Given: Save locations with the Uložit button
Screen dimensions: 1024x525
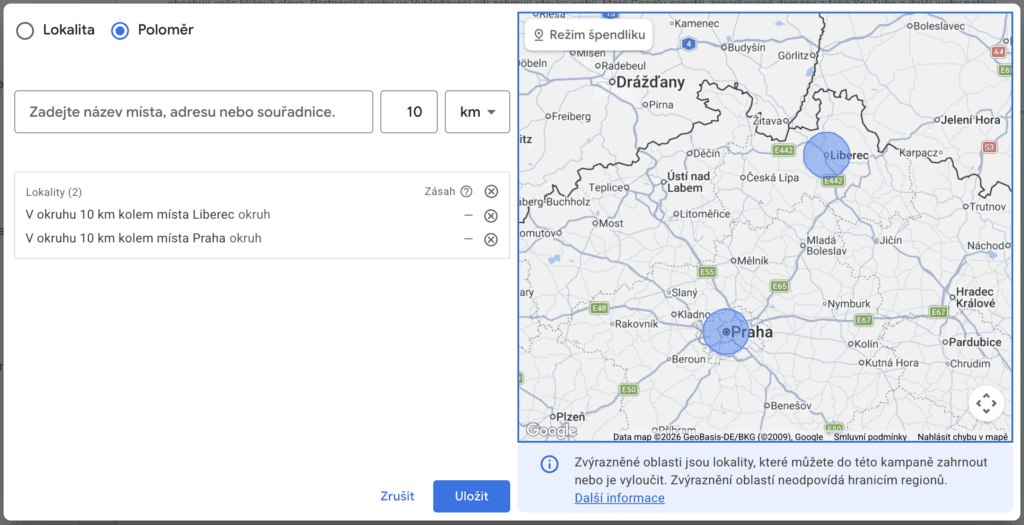Looking at the screenshot, I should pos(471,496).
